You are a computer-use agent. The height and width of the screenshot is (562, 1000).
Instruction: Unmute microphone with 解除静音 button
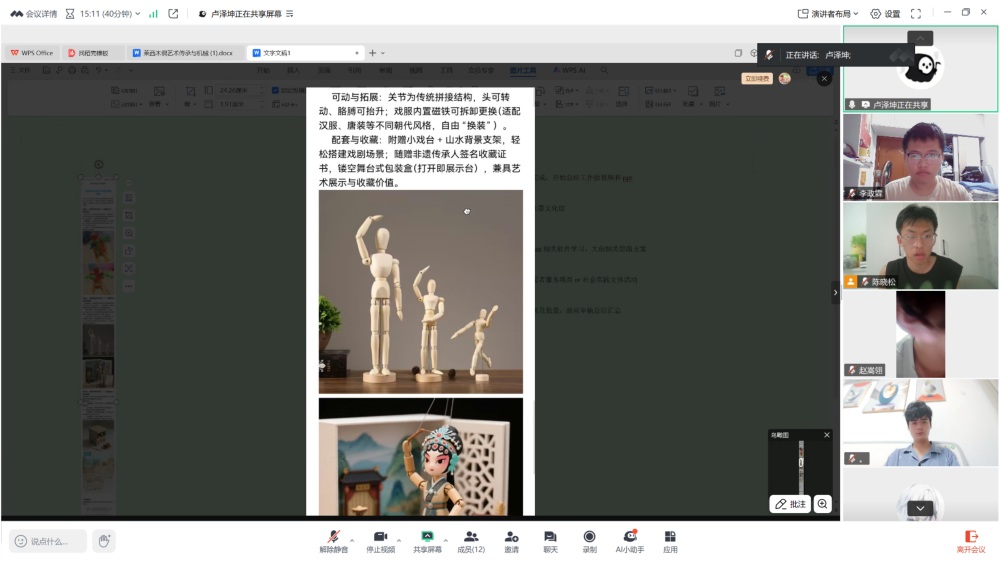[x=333, y=540]
